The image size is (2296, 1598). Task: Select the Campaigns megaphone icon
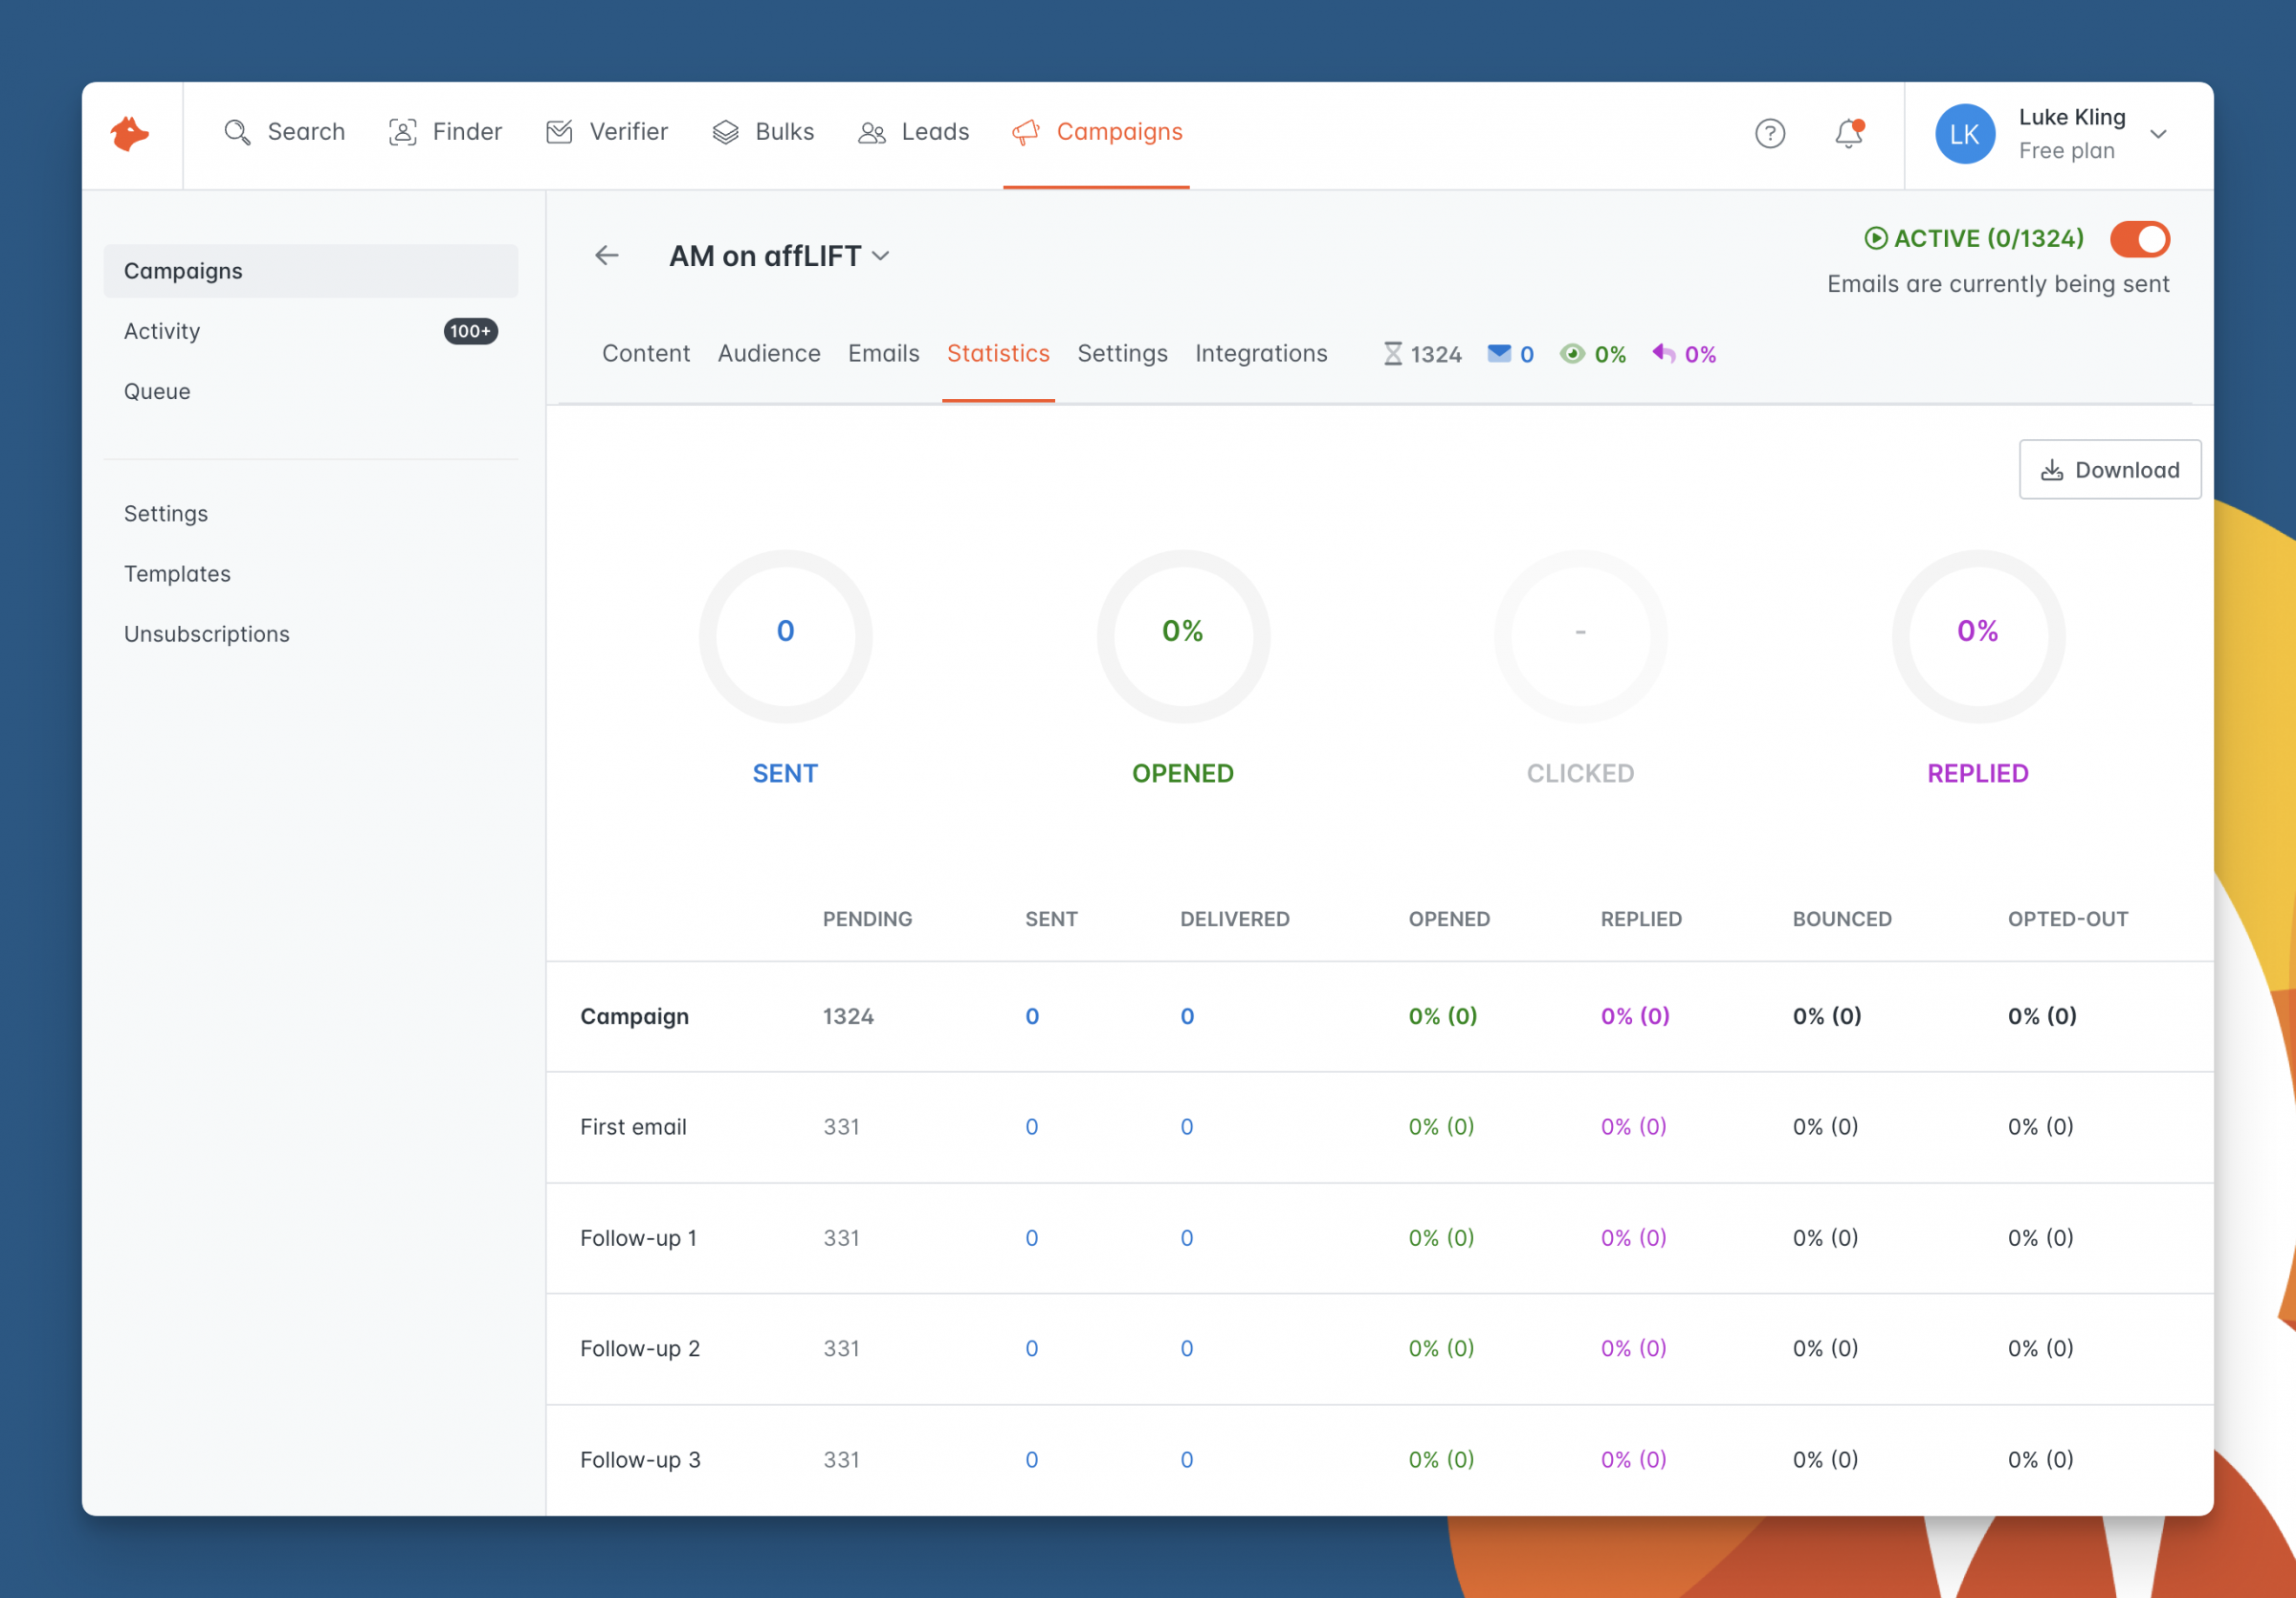[x=1025, y=132]
